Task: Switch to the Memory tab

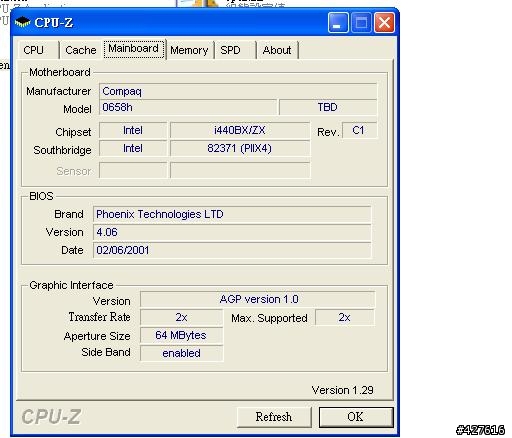Action: pyautogui.click(x=189, y=50)
